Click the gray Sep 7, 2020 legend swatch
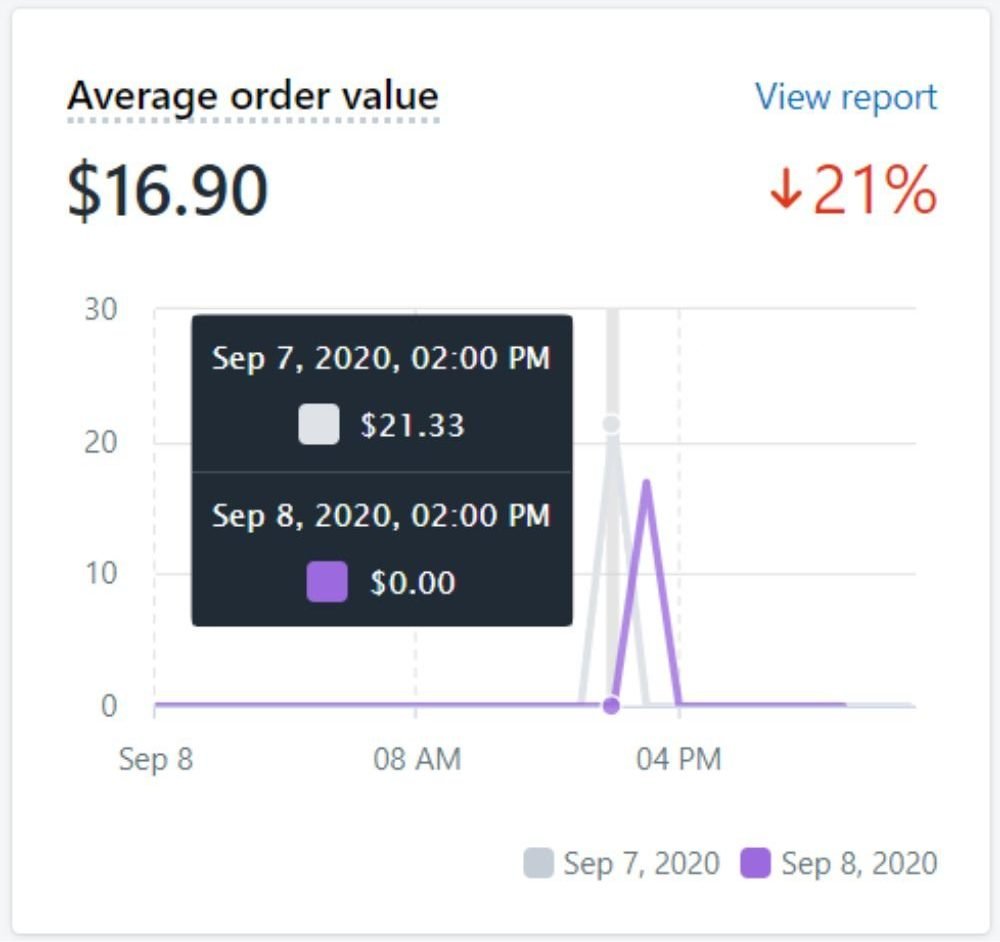 [538, 863]
